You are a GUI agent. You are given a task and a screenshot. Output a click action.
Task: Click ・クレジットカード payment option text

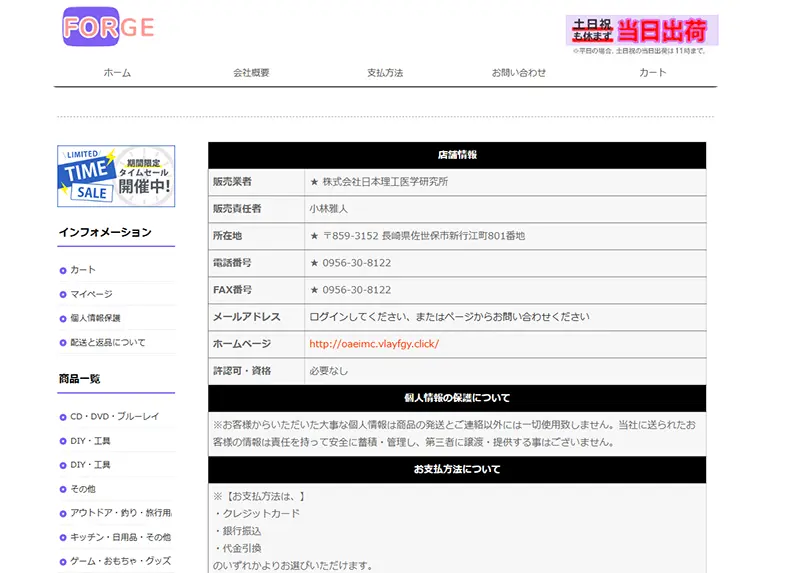pyautogui.click(x=257, y=513)
